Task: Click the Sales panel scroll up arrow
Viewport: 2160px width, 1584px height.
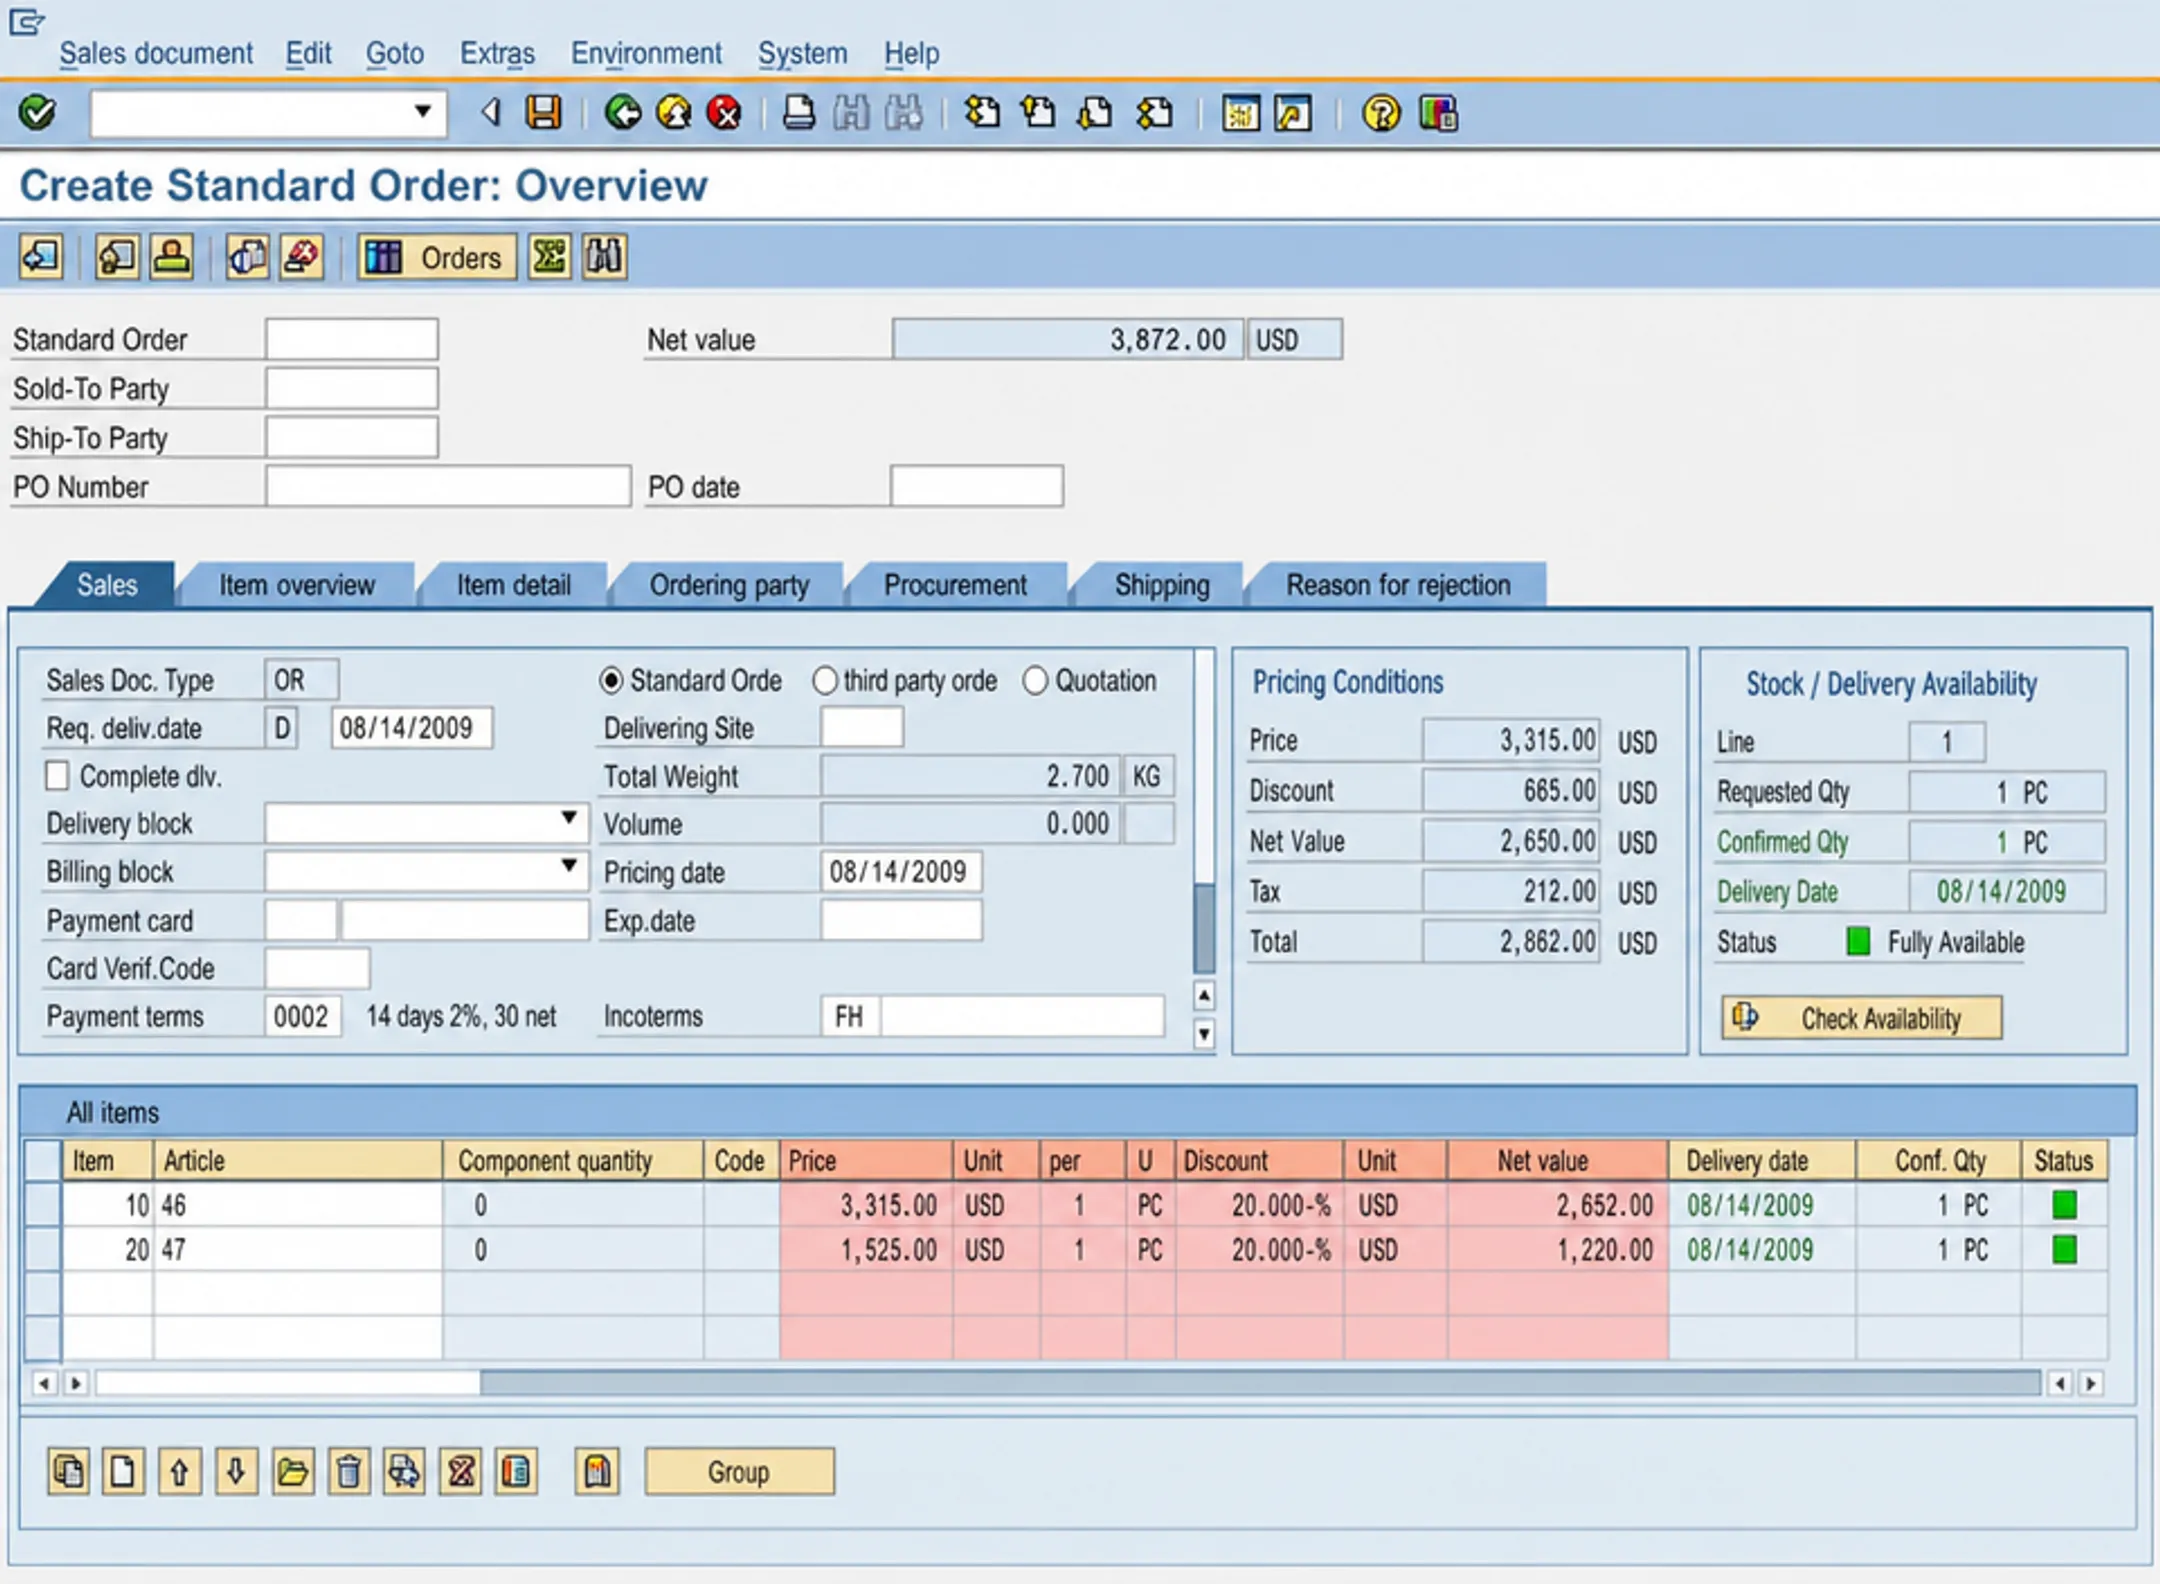Action: tap(1205, 996)
